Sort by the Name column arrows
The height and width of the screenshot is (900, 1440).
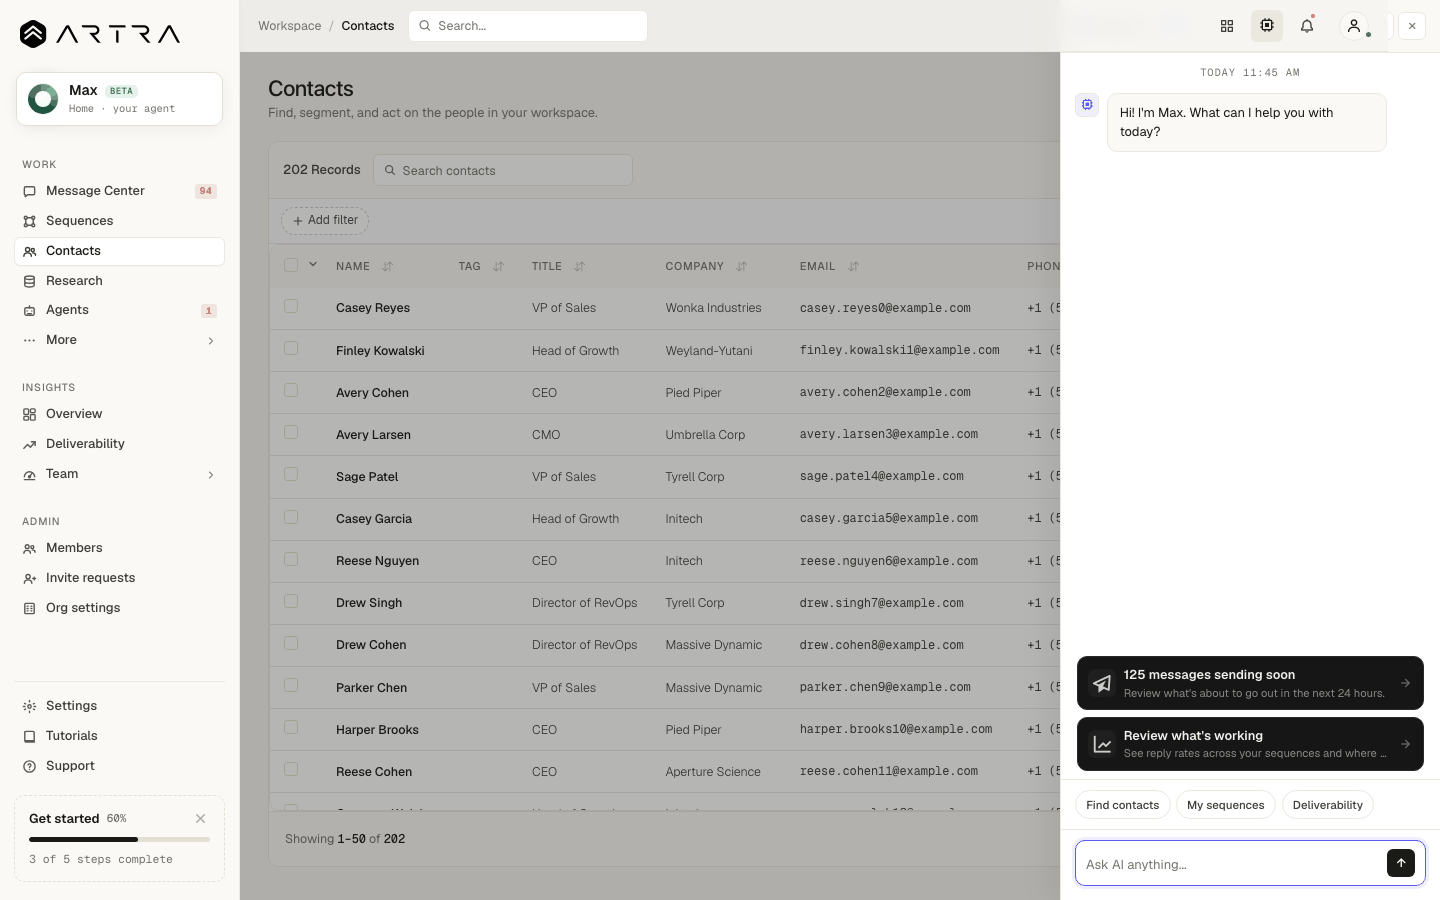tap(388, 266)
